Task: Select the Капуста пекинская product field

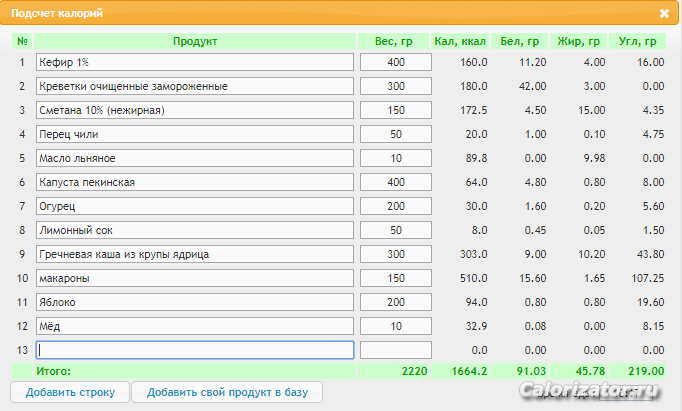Action: click(195, 182)
